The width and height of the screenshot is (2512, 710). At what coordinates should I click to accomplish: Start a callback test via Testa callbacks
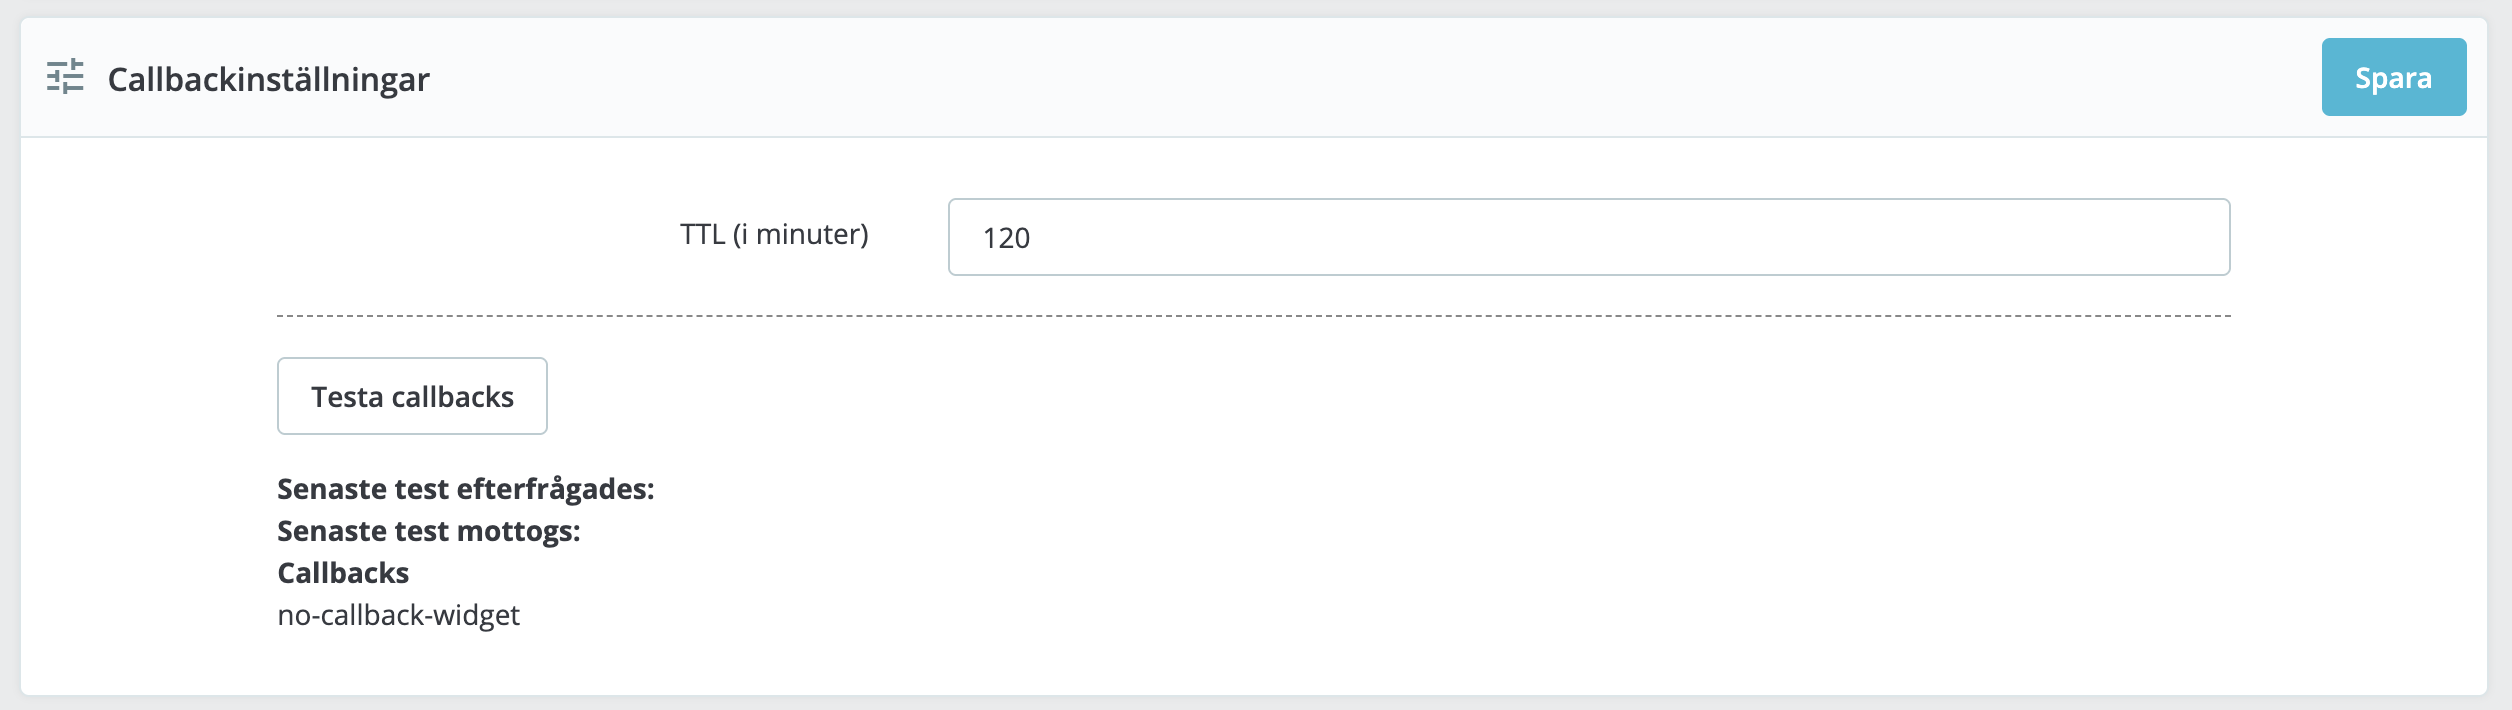click(x=412, y=396)
